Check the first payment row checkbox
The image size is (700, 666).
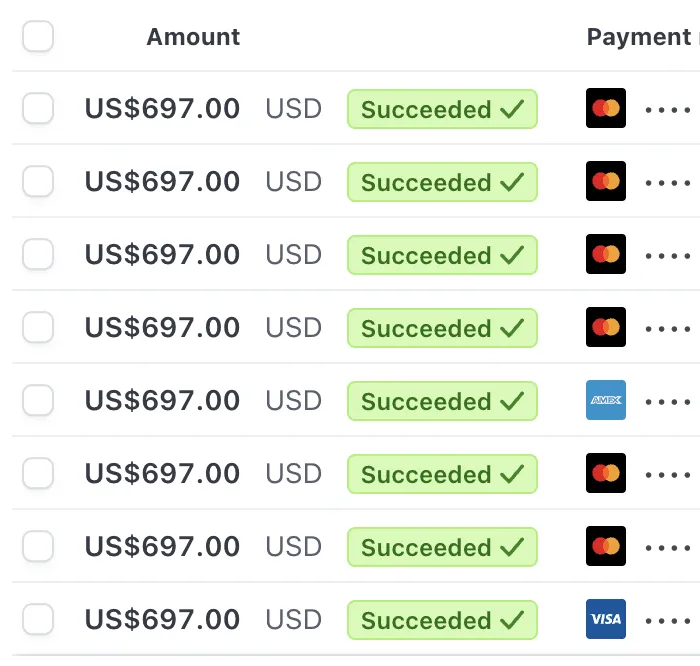pyautogui.click(x=38, y=108)
